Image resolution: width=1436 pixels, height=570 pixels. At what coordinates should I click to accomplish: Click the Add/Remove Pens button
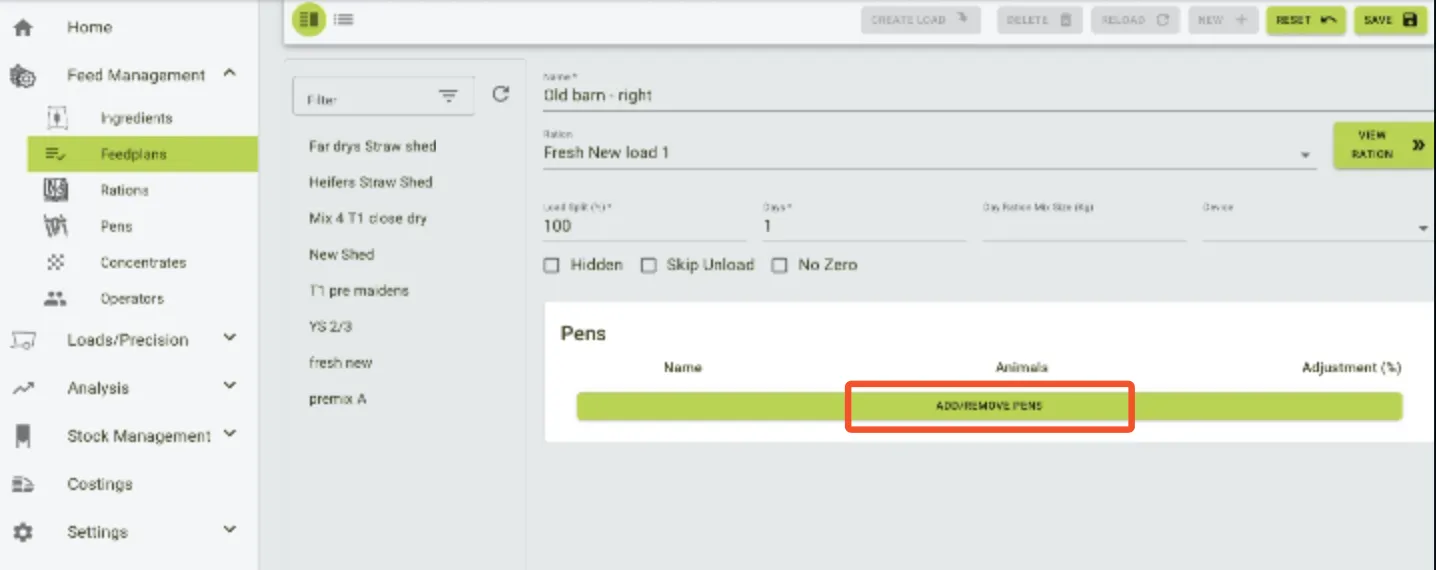point(989,406)
